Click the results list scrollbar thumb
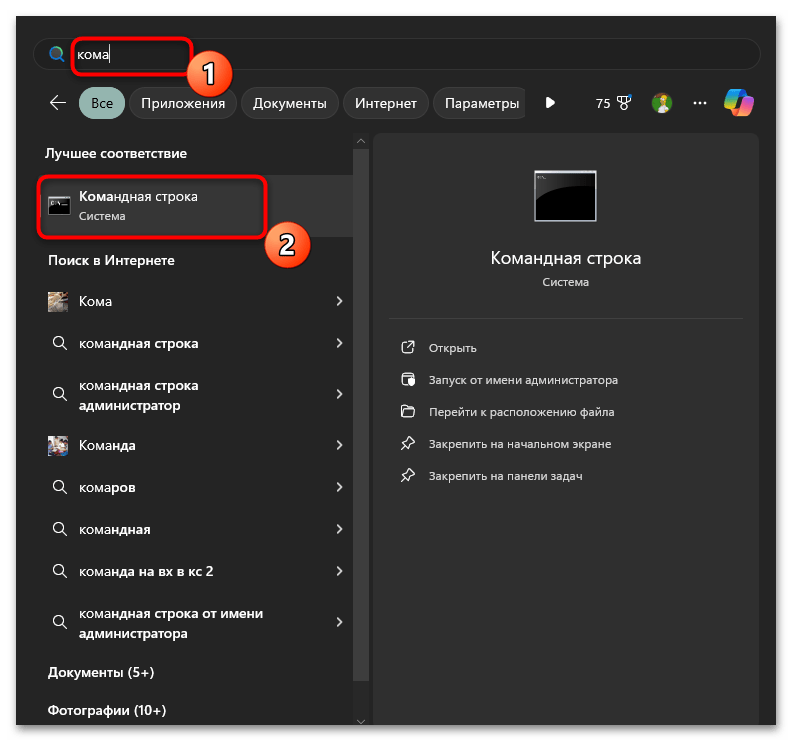This screenshot has height=741, width=792. pos(361,414)
